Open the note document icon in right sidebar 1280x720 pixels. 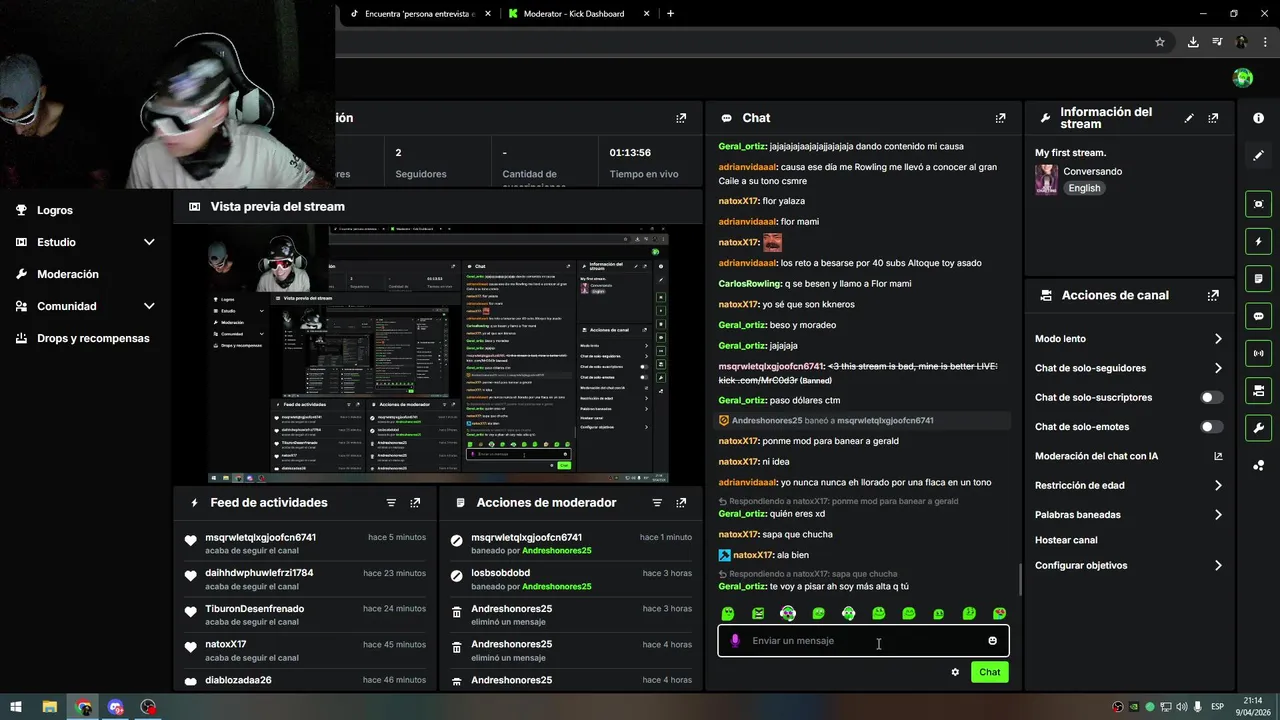(1258, 278)
